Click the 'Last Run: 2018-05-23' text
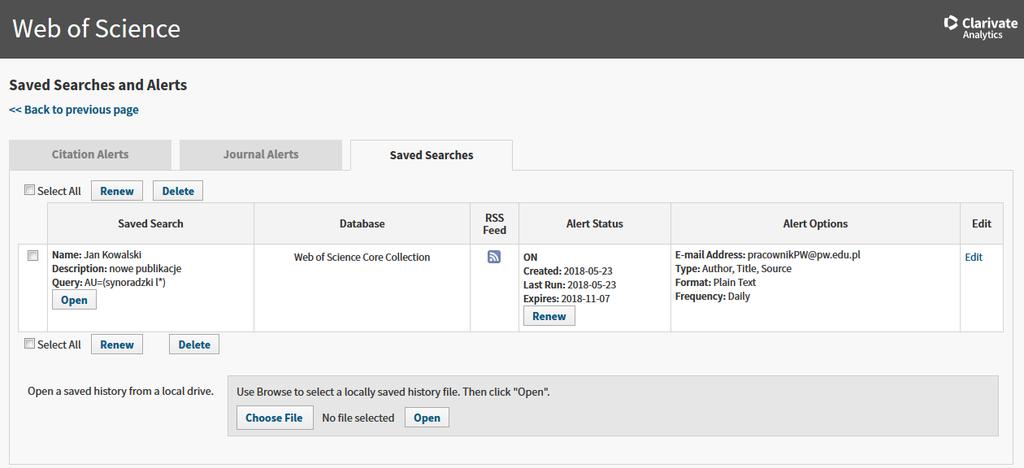 [569, 285]
